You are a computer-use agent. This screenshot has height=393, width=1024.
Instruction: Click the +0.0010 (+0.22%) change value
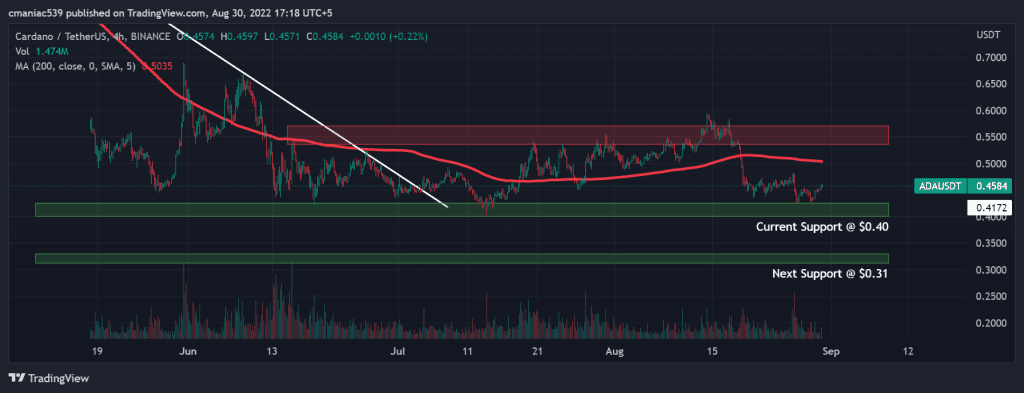(388, 37)
